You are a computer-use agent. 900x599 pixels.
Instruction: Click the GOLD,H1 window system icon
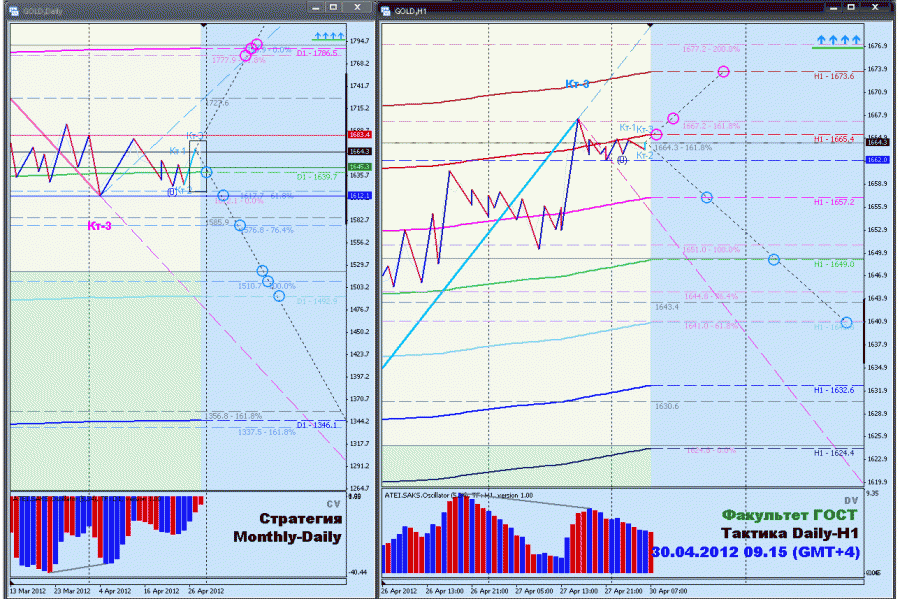(386, 10)
